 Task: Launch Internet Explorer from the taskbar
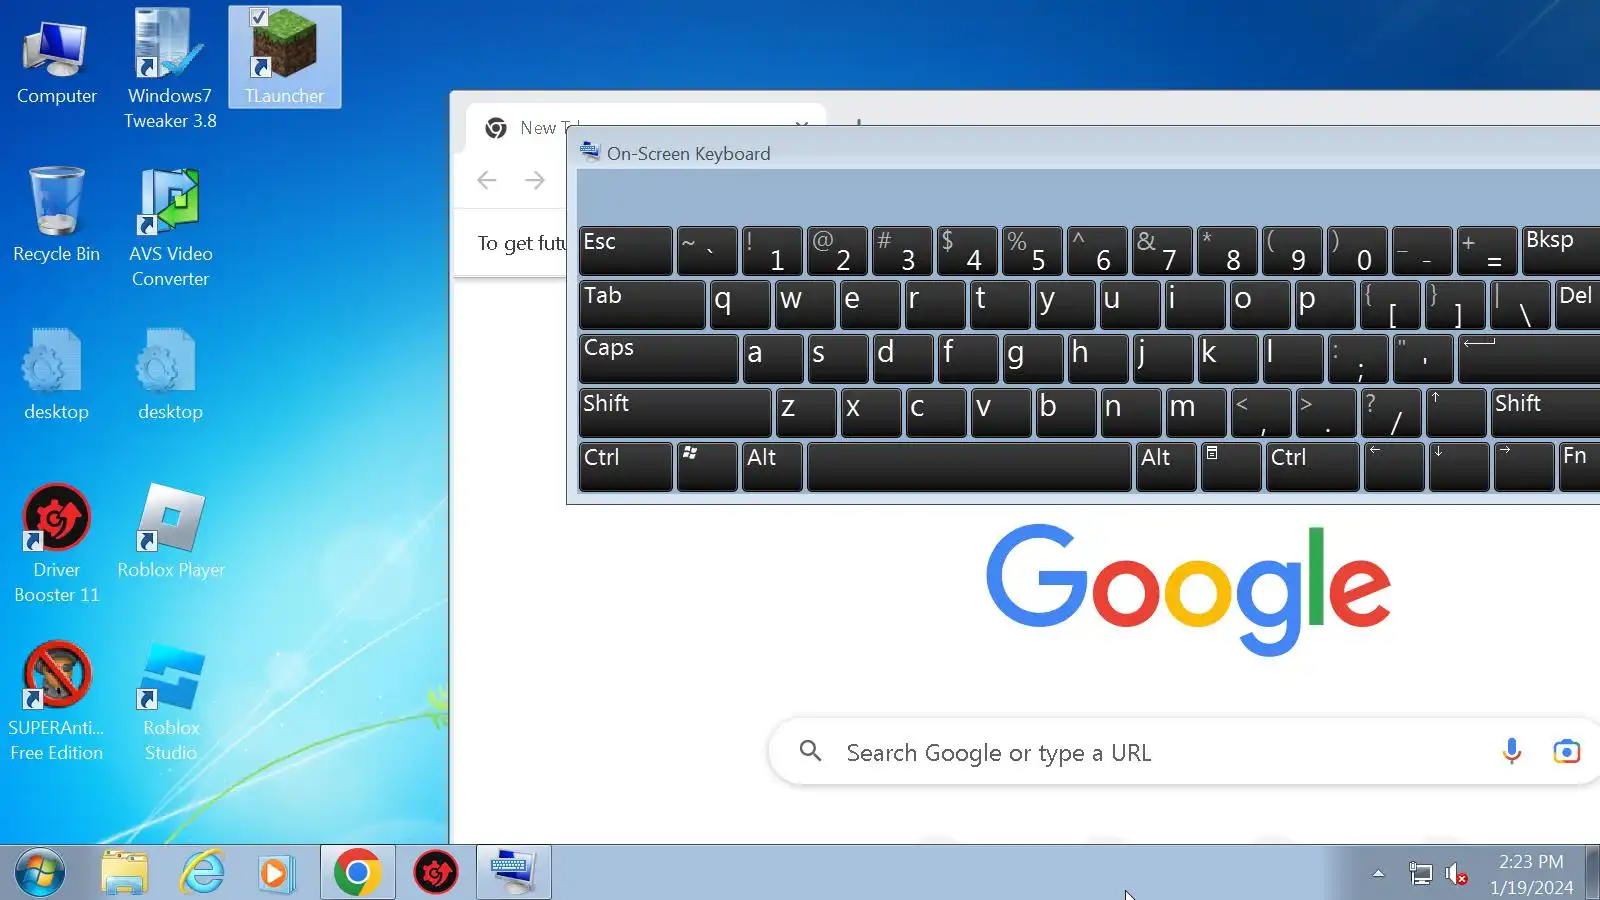point(202,873)
